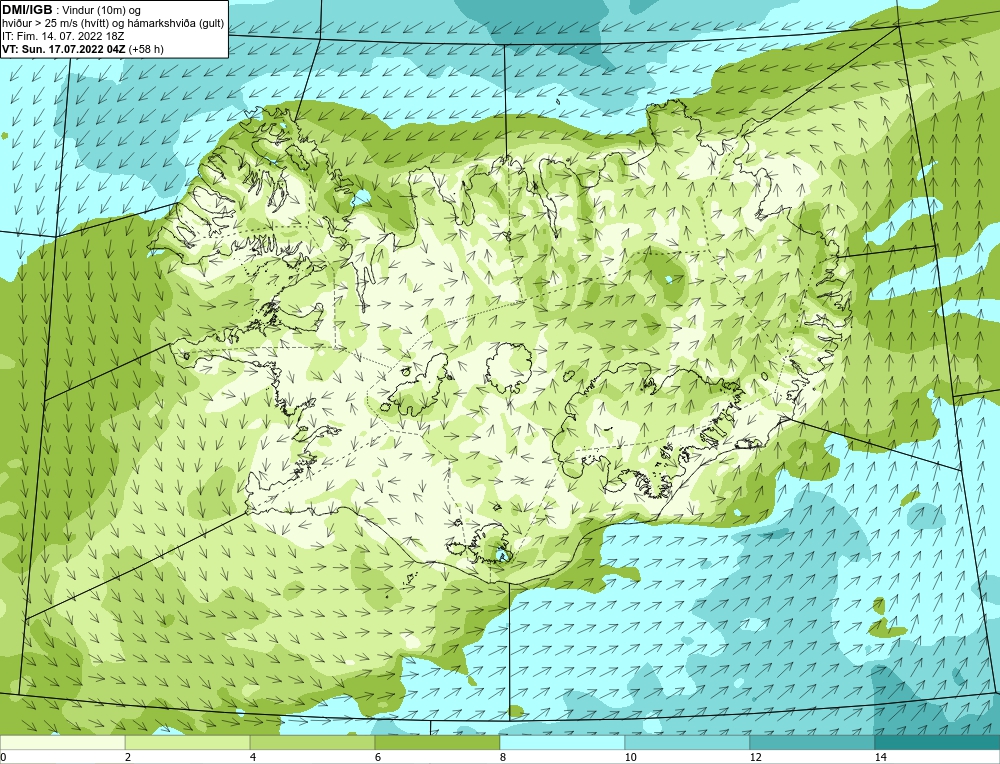The height and width of the screenshot is (764, 1000).
Task: Click the legend value label 0
Action: point(3,757)
